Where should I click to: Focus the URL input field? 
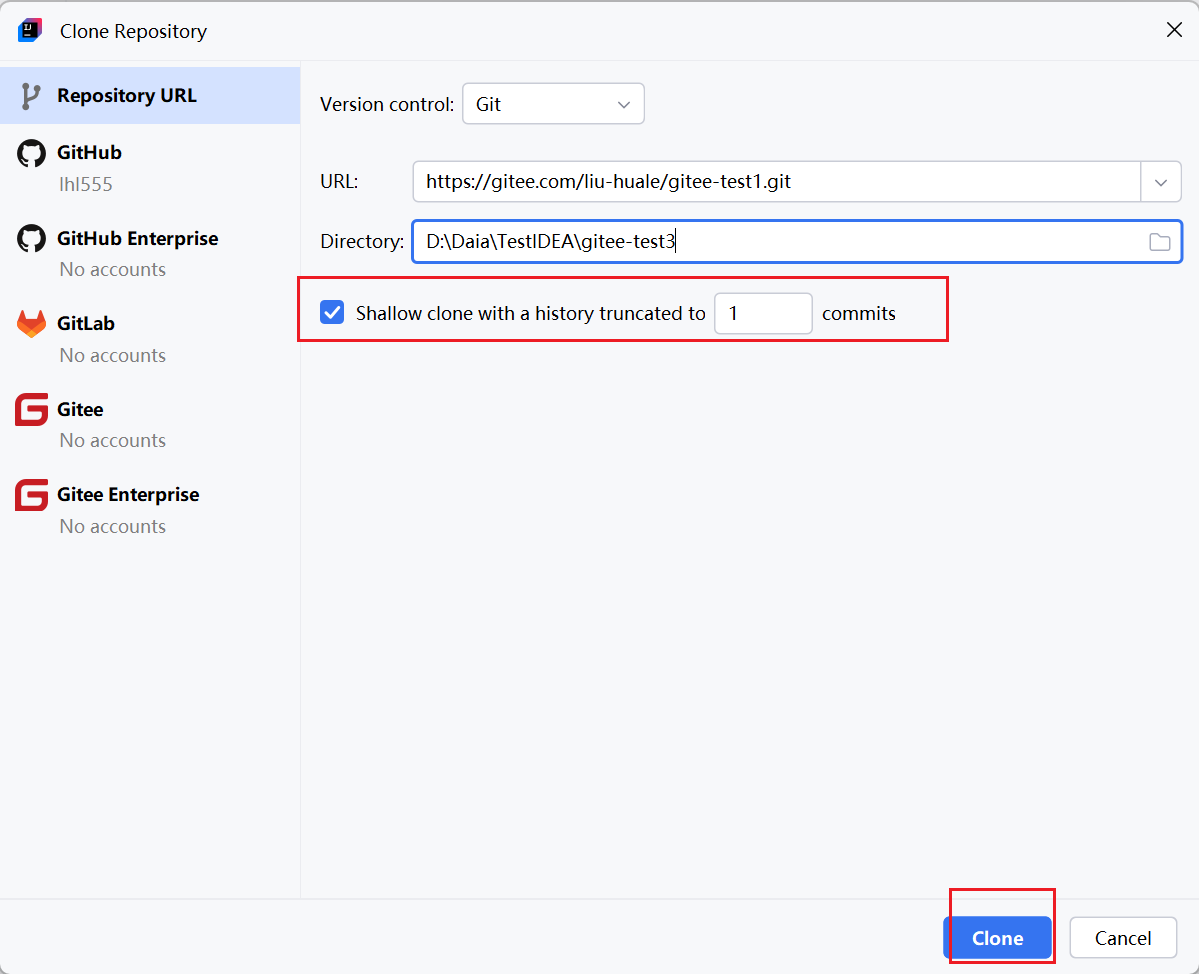776,182
